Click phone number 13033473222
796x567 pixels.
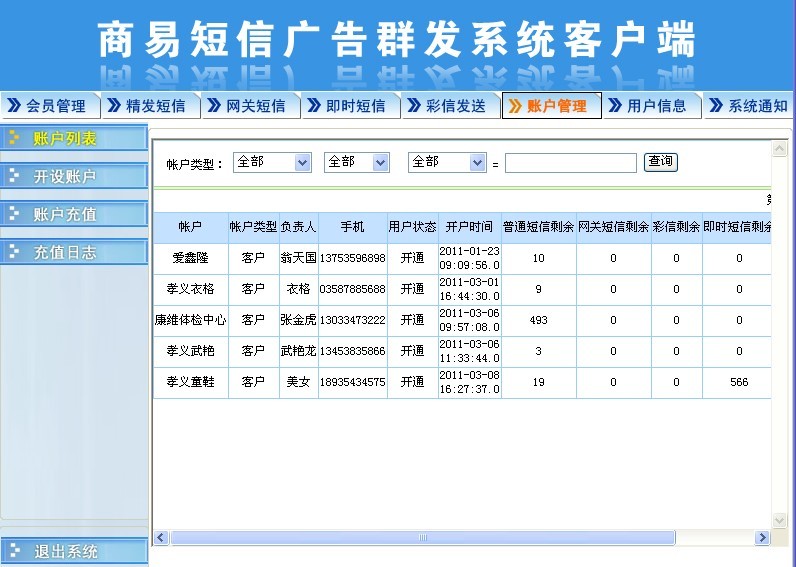point(352,320)
